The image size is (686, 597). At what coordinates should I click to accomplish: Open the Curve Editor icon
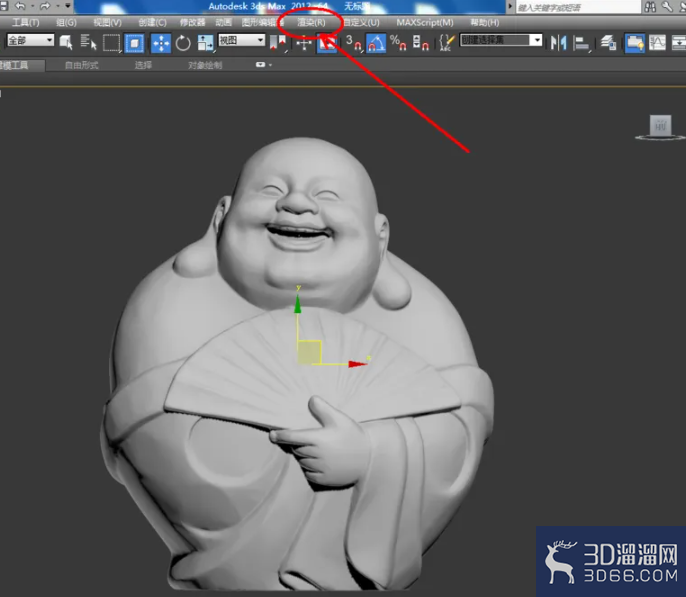[657, 43]
